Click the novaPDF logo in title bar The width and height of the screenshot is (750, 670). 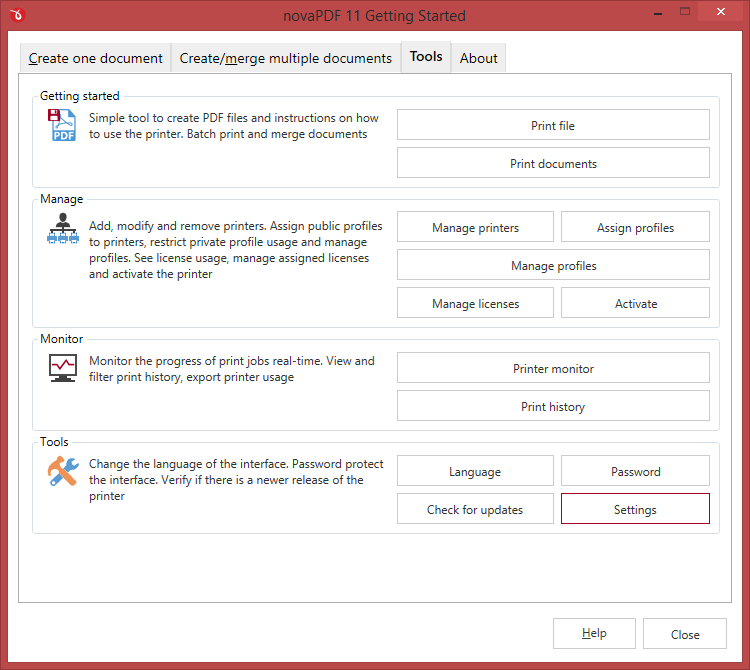(18, 15)
